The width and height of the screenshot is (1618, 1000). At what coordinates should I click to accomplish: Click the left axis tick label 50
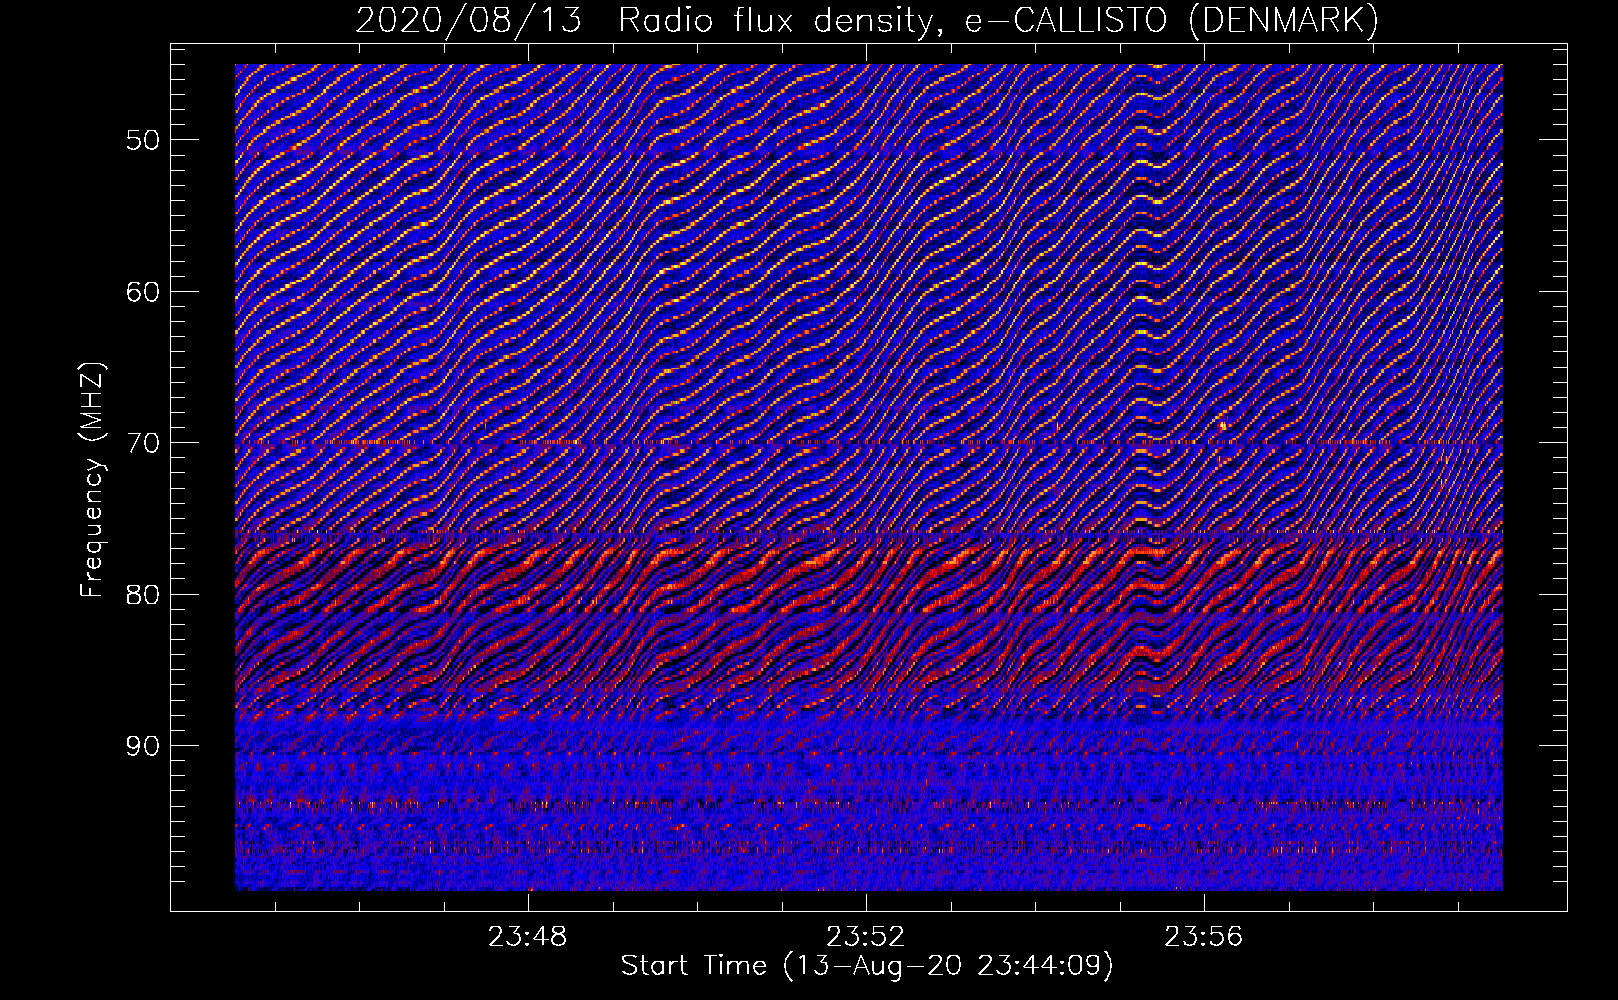[142, 140]
